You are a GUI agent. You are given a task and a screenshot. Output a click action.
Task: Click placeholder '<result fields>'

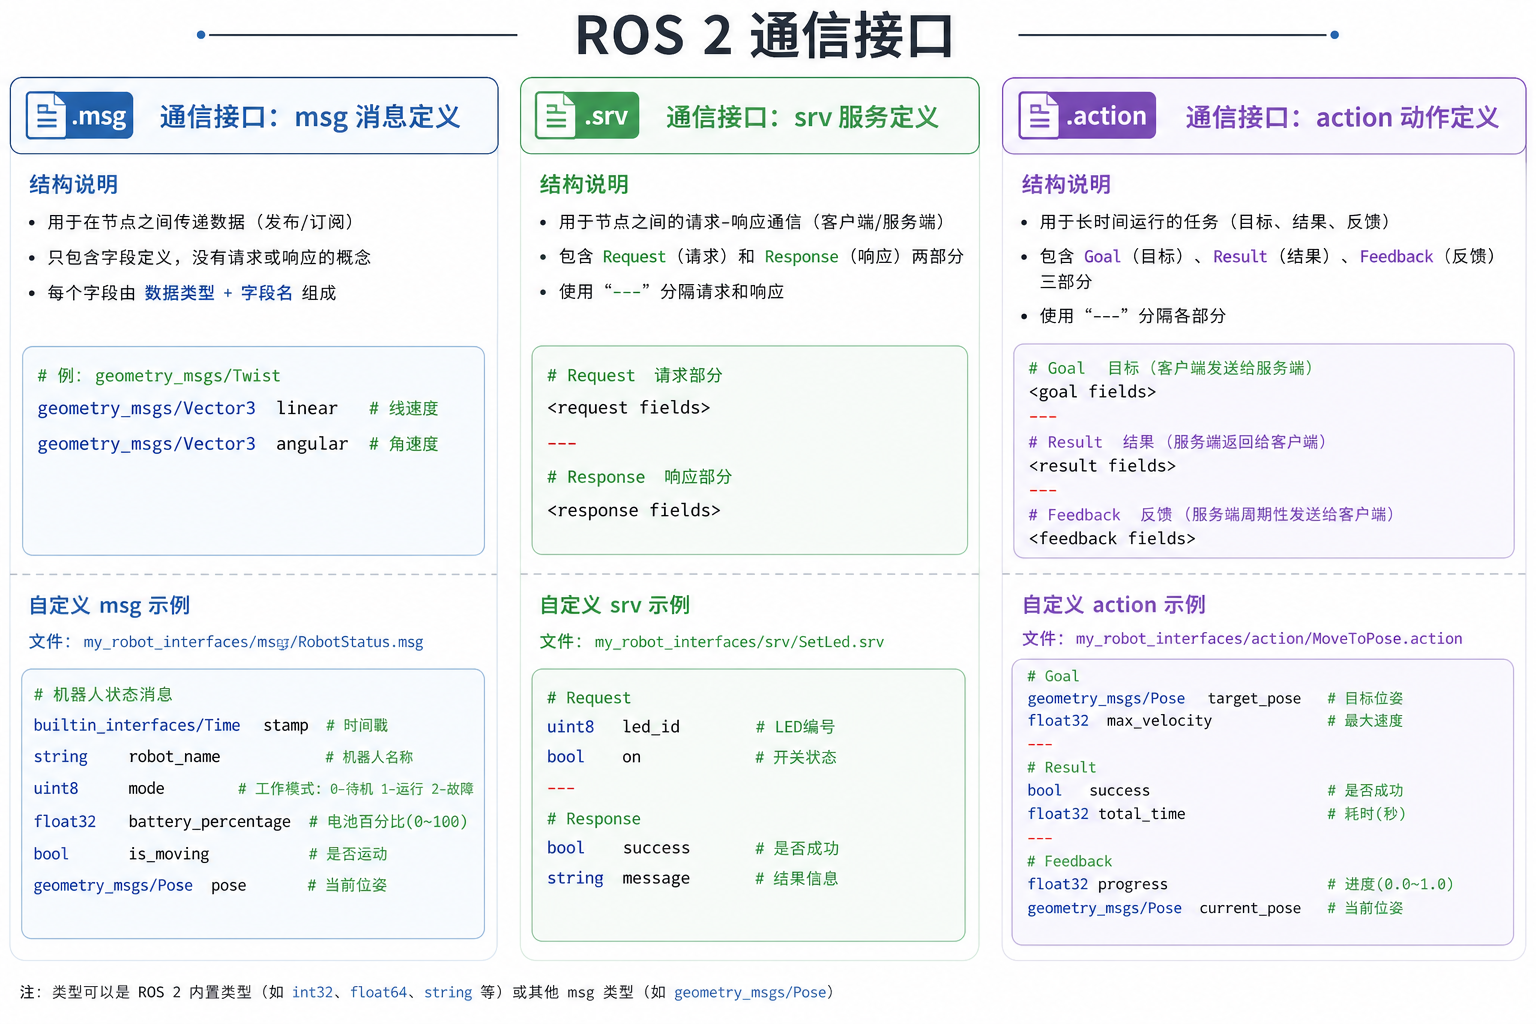click(x=1102, y=466)
